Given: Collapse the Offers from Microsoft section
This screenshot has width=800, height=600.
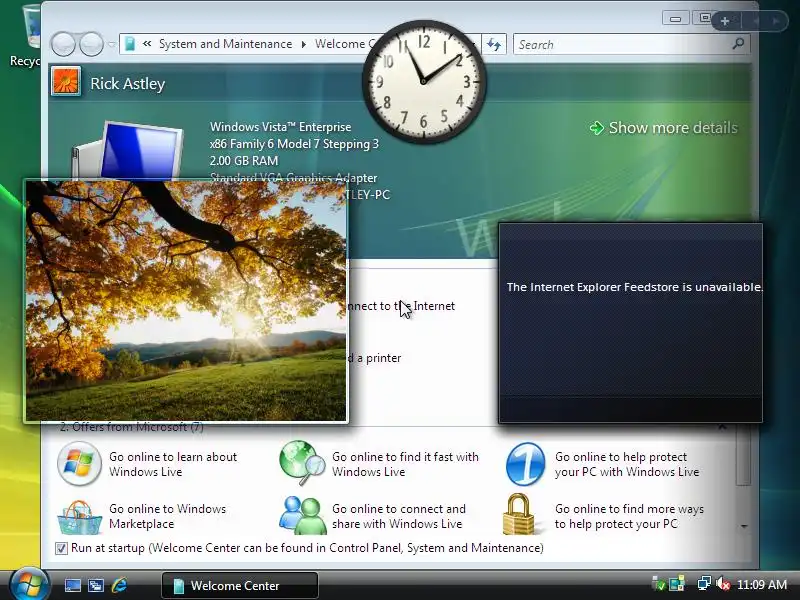Looking at the screenshot, I should pos(722,427).
